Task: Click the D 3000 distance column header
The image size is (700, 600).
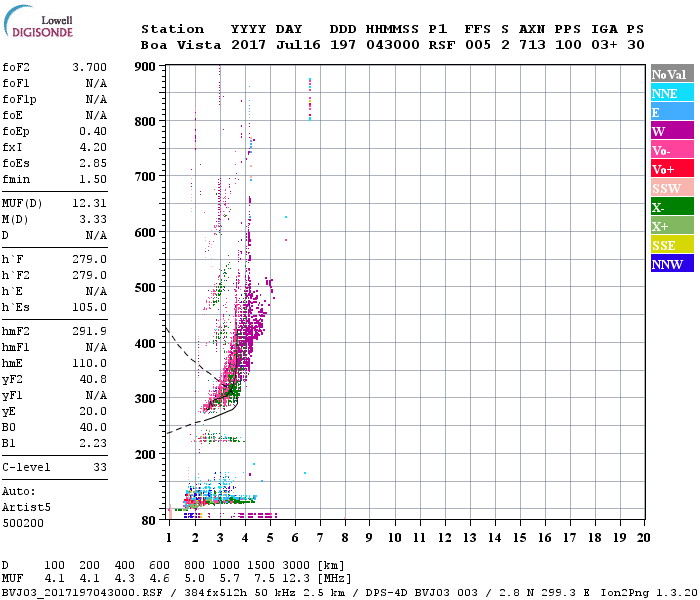Action: (296, 565)
